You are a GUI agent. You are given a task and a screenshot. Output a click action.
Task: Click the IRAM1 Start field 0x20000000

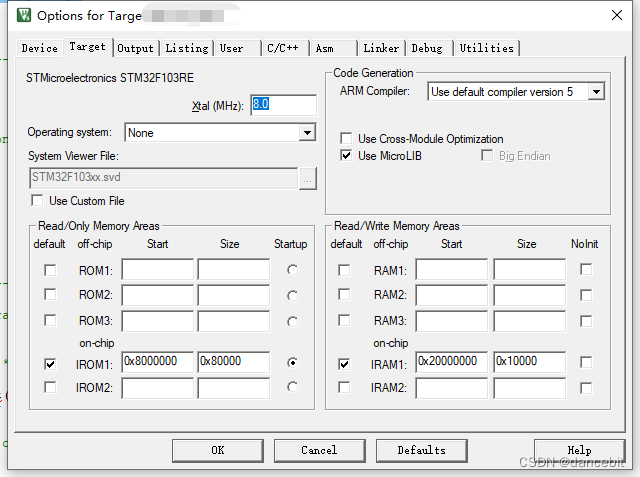(x=452, y=362)
